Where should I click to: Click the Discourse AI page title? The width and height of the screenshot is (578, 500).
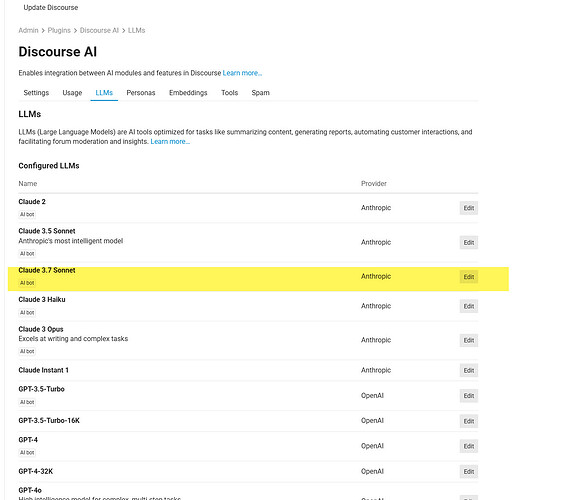(58, 52)
